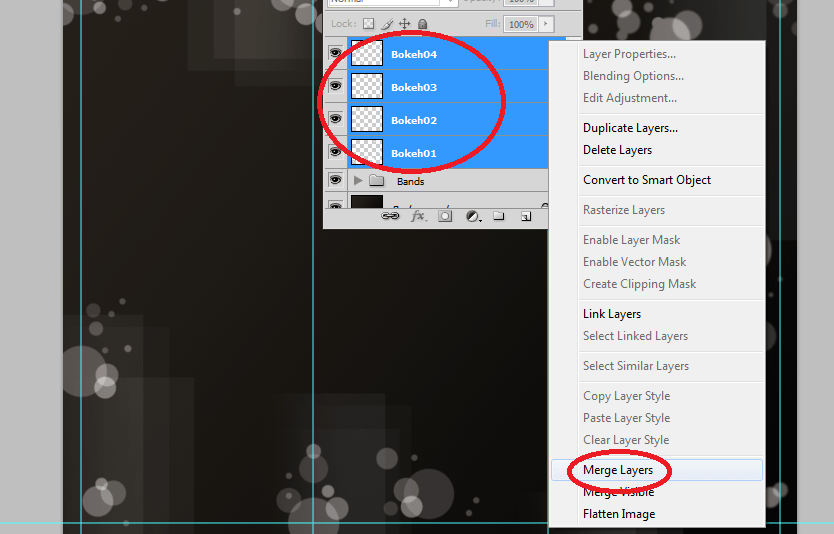Toggle visibility of Bokeh02 layer
Viewport: 834px width, 534px height.
pos(335,119)
